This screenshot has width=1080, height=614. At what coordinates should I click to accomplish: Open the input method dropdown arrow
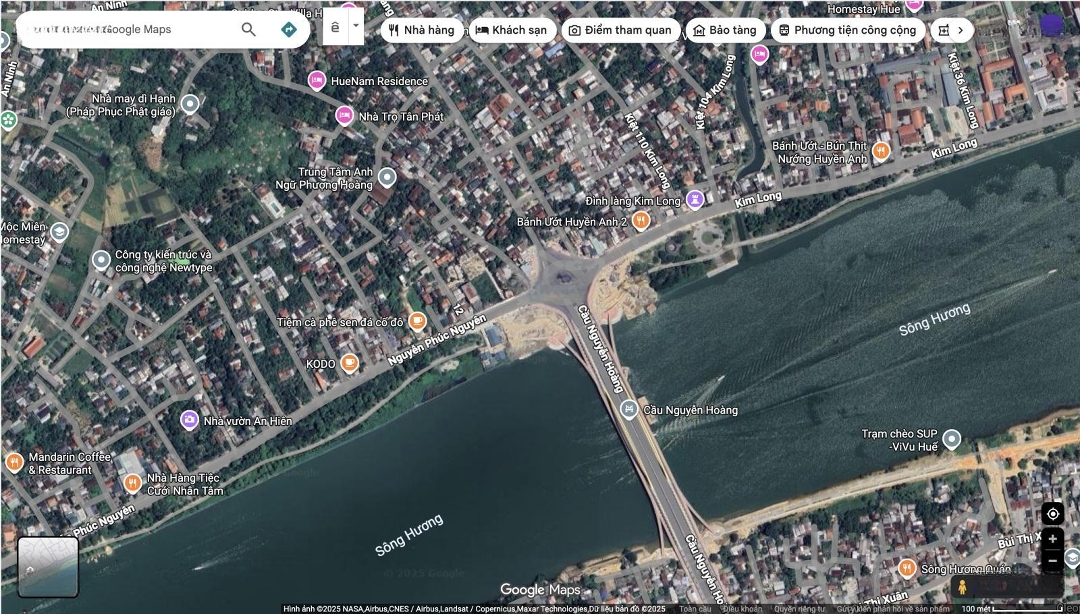(x=356, y=27)
